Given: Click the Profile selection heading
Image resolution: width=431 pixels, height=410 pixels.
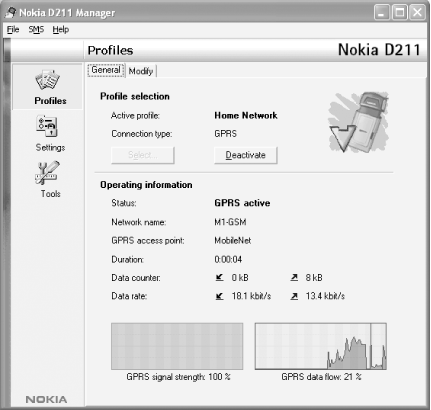Looking at the screenshot, I should [135, 96].
